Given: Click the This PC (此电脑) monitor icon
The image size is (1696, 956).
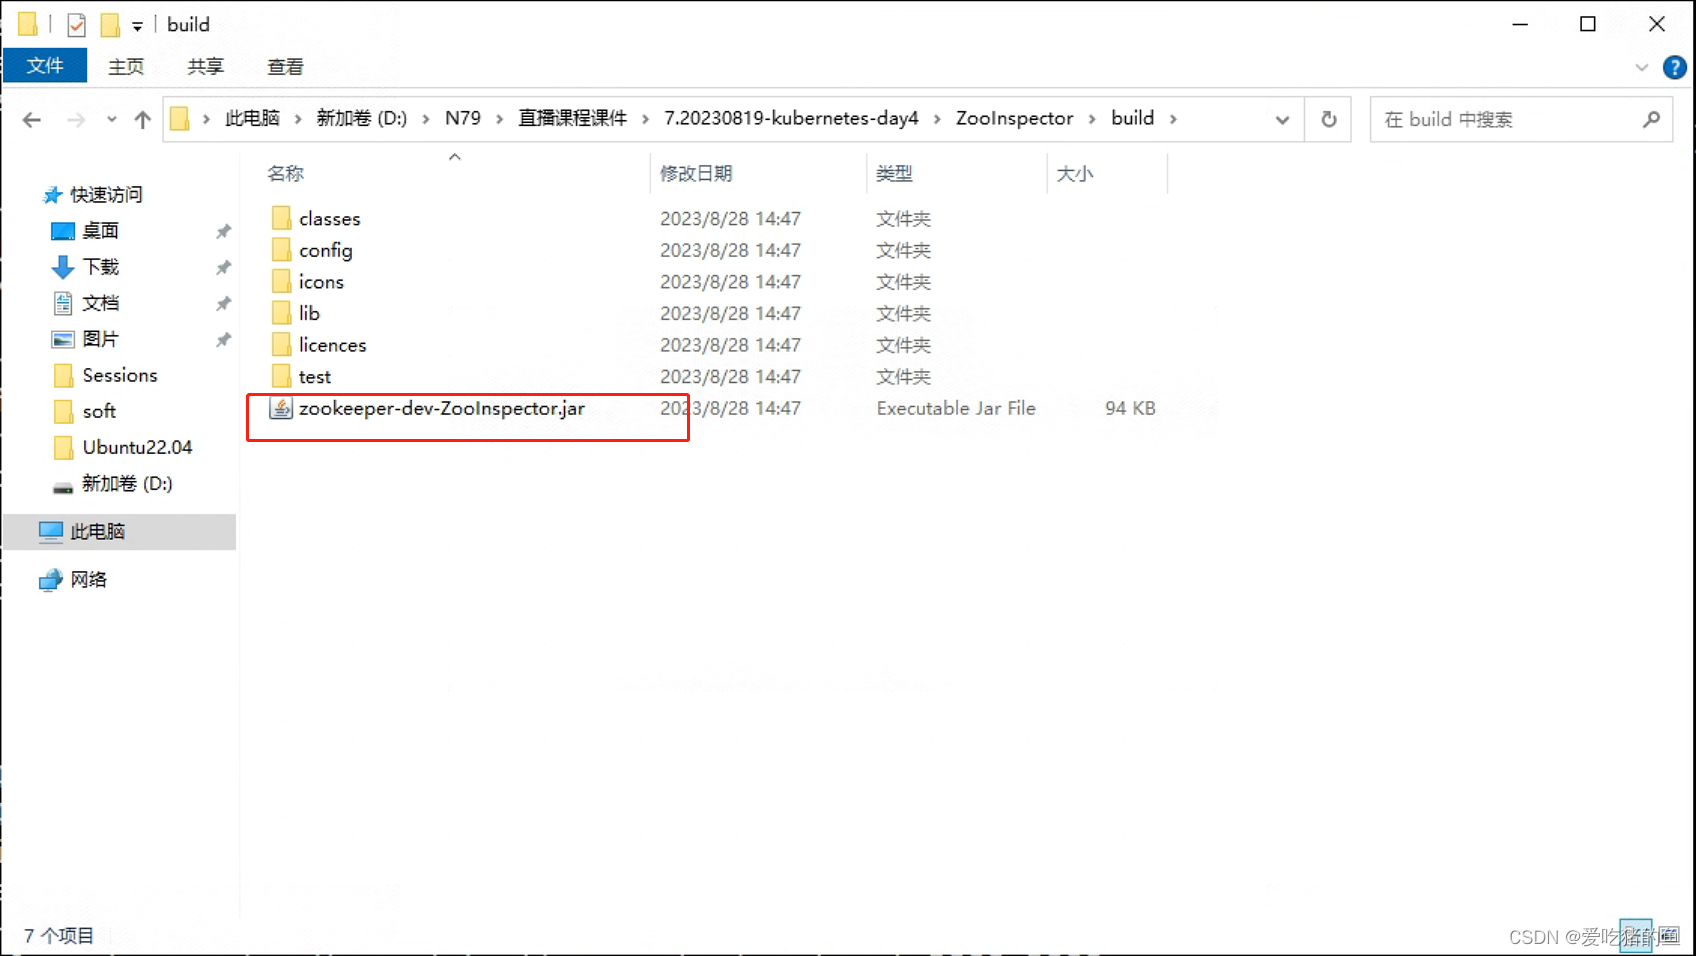Looking at the screenshot, I should 51,532.
